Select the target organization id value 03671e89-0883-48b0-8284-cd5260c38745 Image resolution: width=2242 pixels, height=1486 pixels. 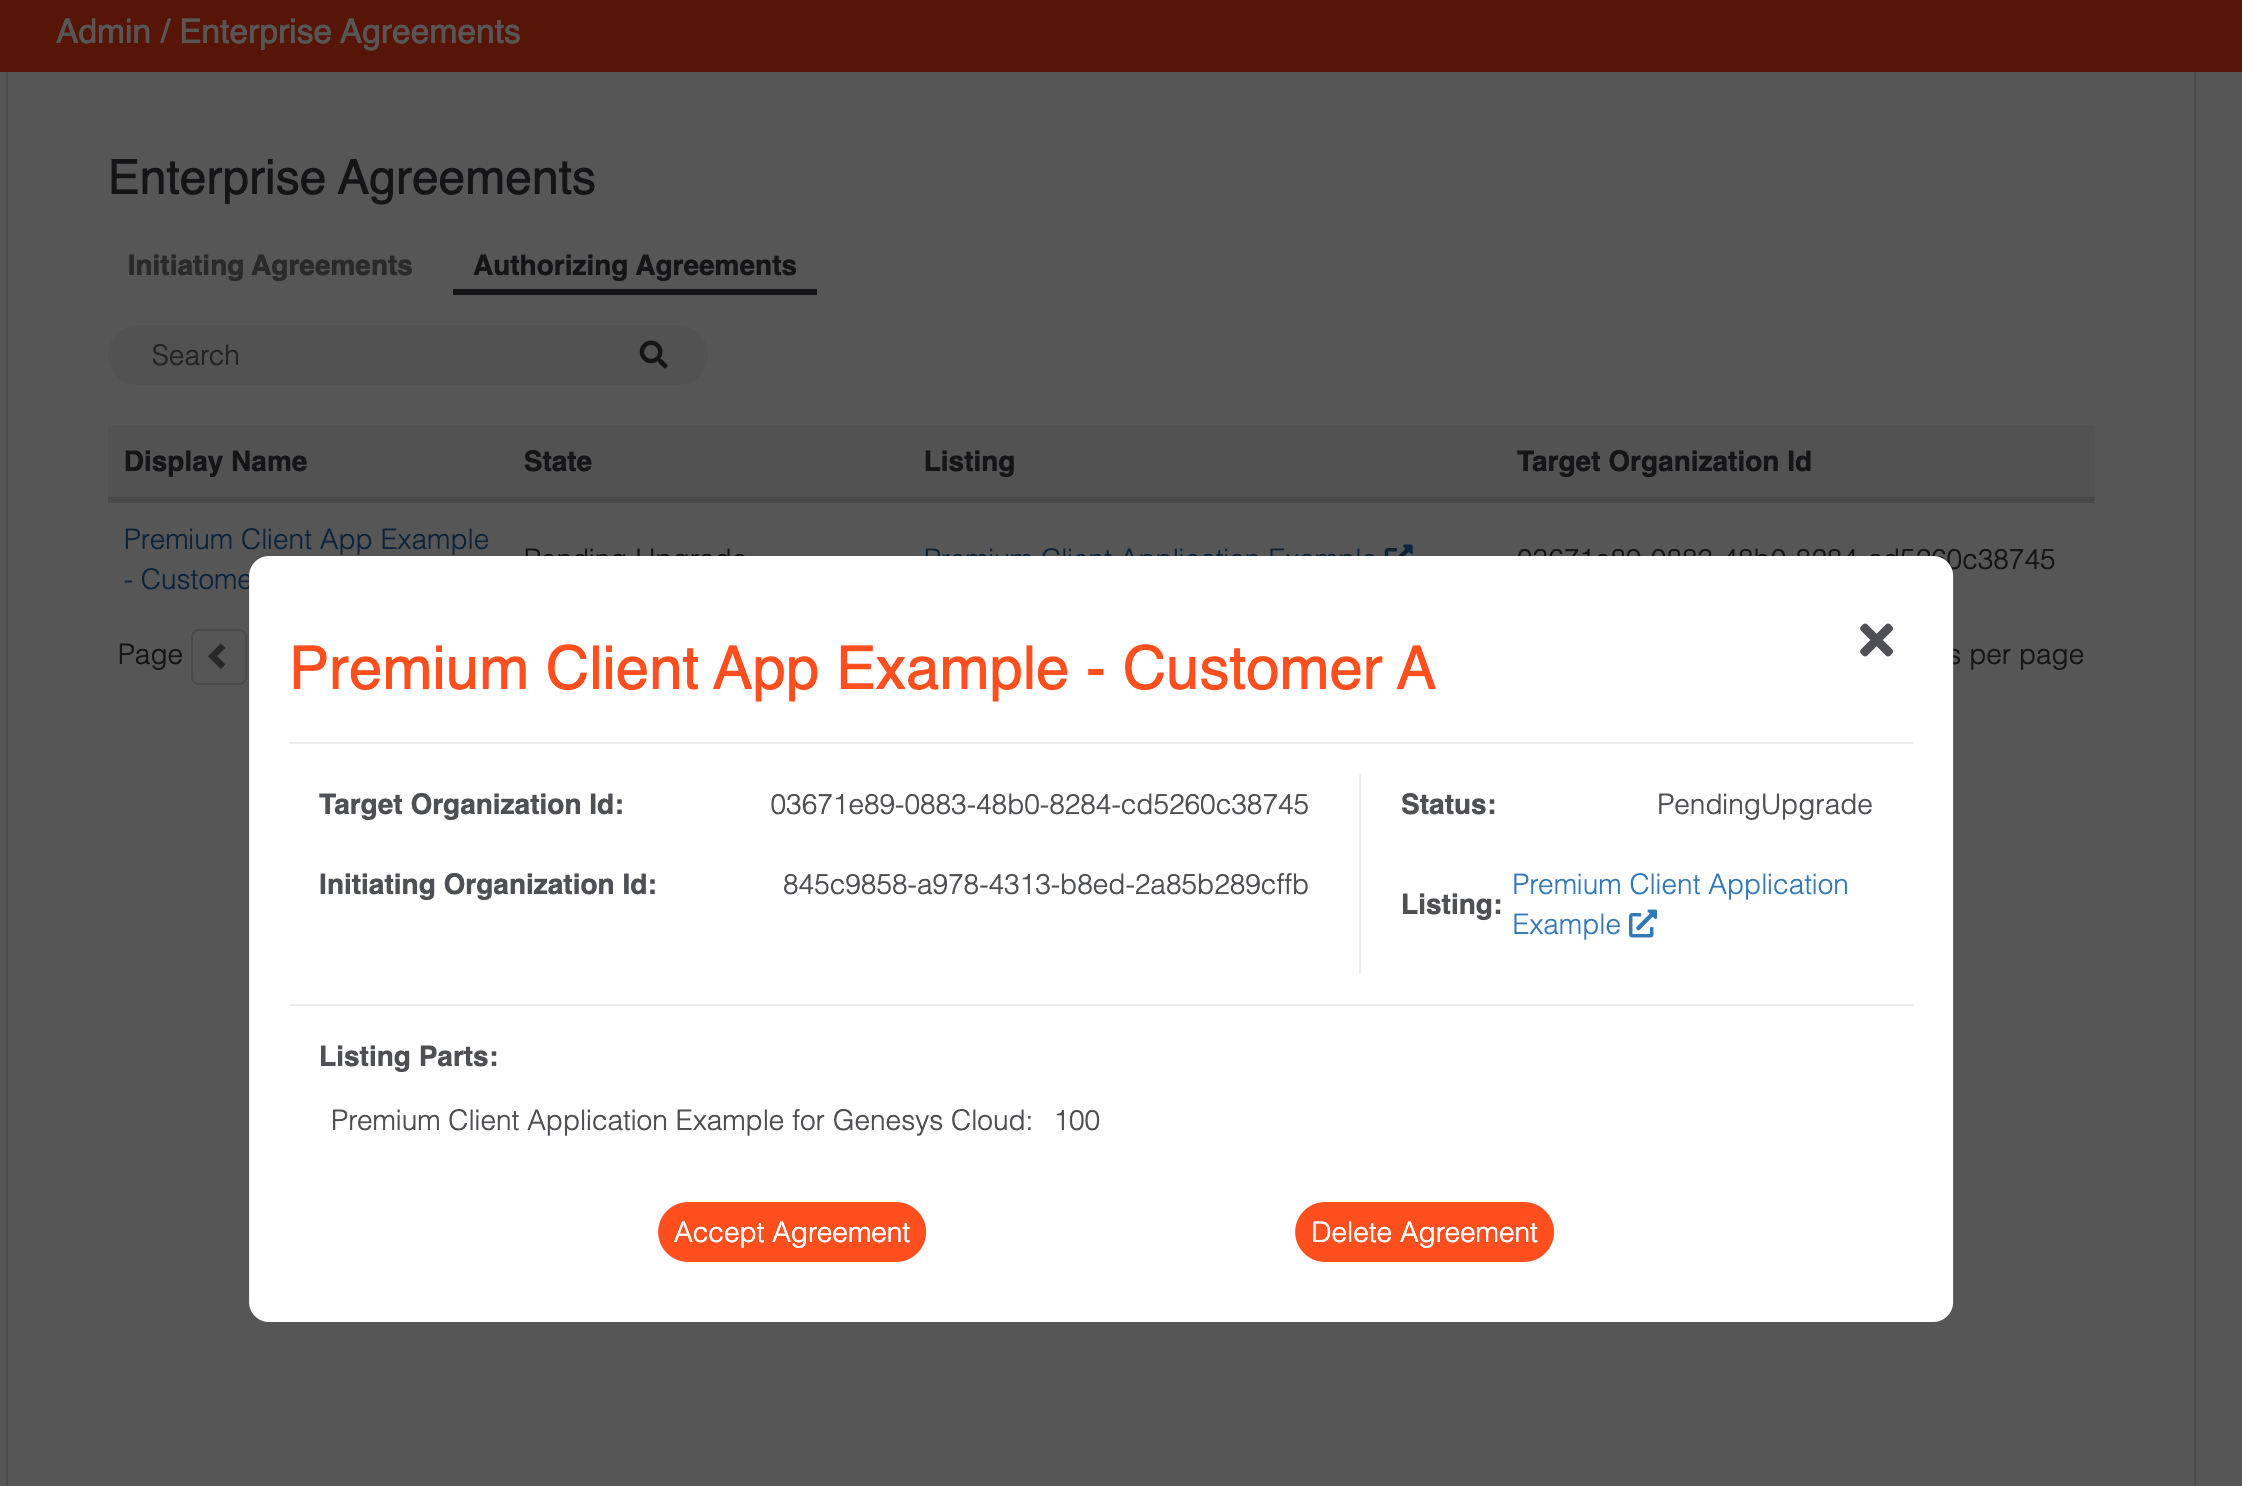tap(1039, 804)
